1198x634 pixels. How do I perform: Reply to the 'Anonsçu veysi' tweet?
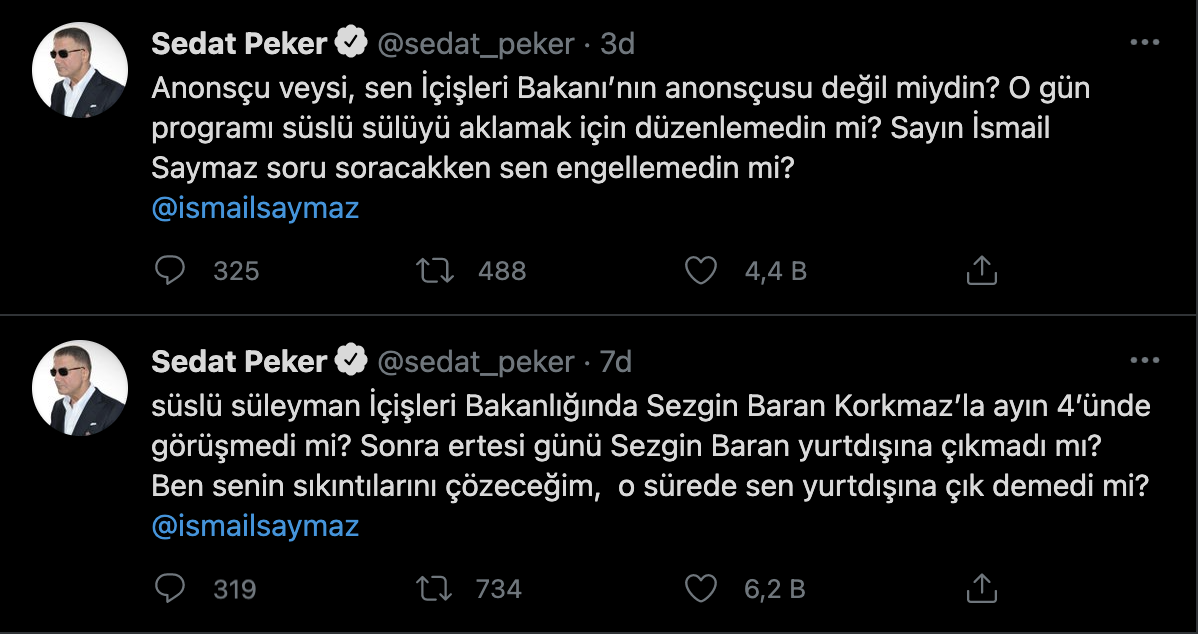pos(171,270)
